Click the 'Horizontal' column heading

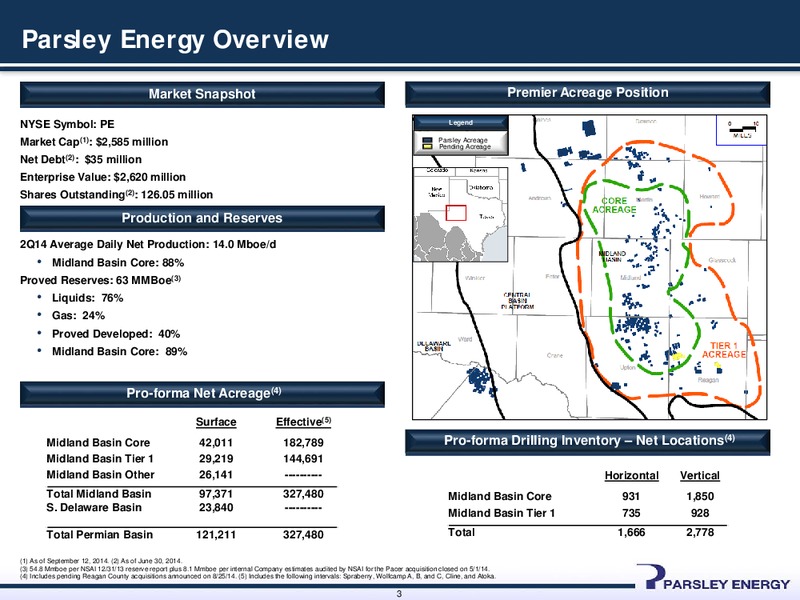click(632, 476)
